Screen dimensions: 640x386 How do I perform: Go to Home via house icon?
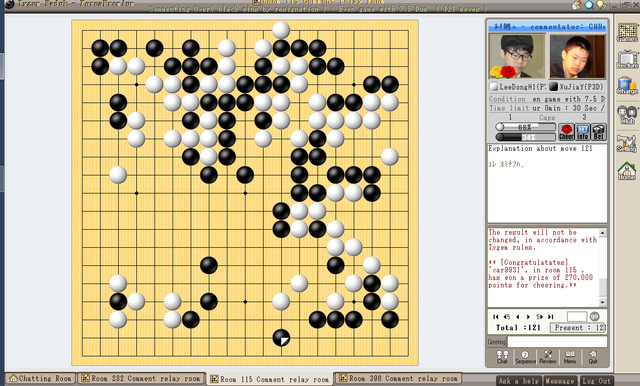coord(627,171)
